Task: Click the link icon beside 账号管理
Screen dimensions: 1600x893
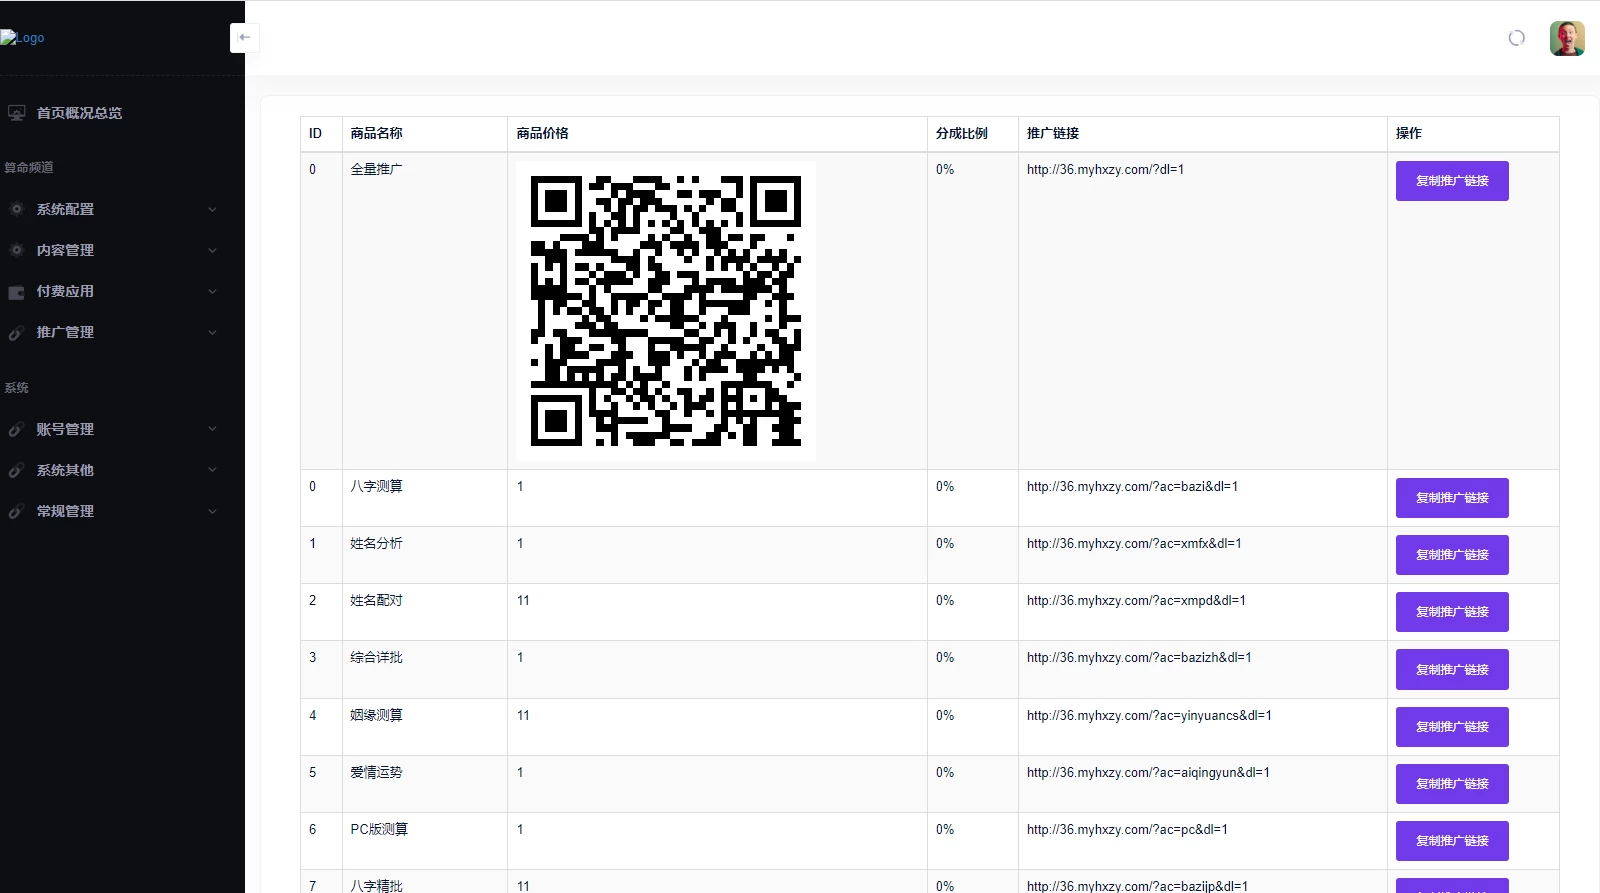Action: click(x=16, y=429)
